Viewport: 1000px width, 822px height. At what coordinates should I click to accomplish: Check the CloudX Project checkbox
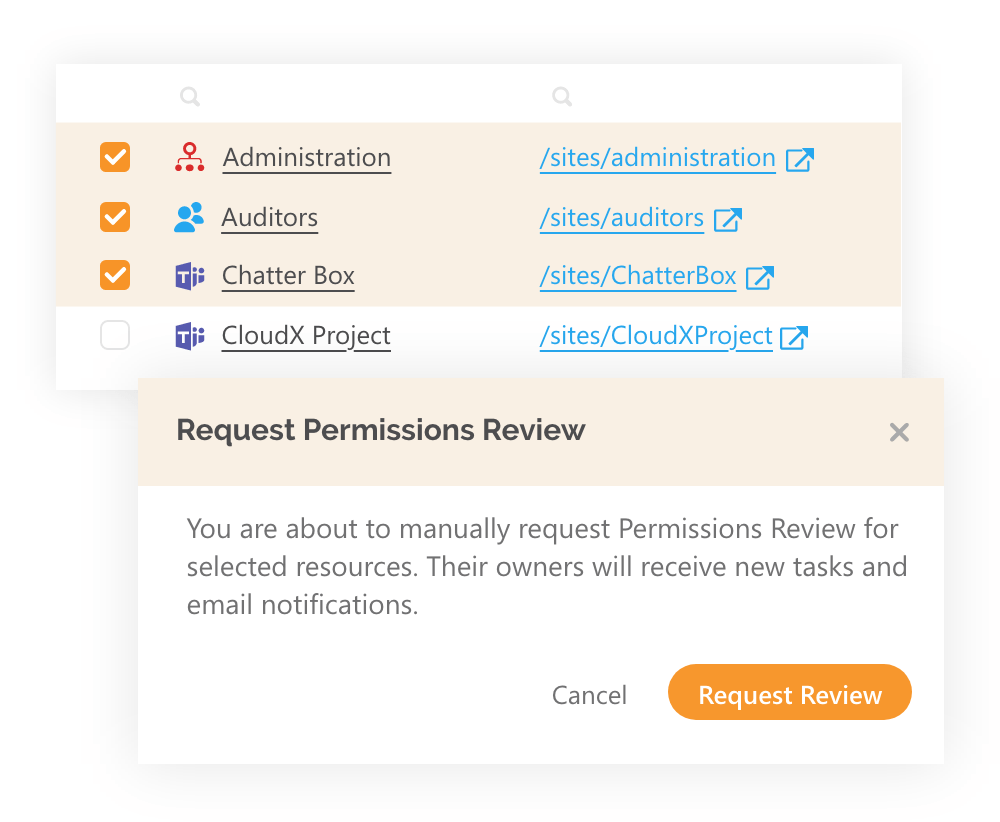tap(115, 335)
